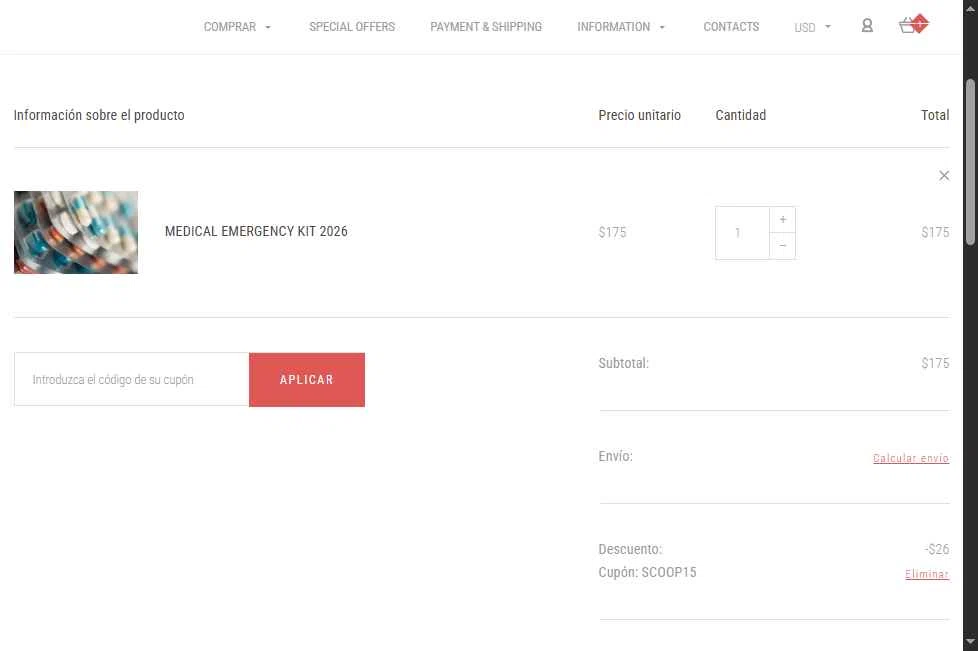The height and width of the screenshot is (651, 978).
Task: Click the coupon code input field
Action: coord(132,380)
